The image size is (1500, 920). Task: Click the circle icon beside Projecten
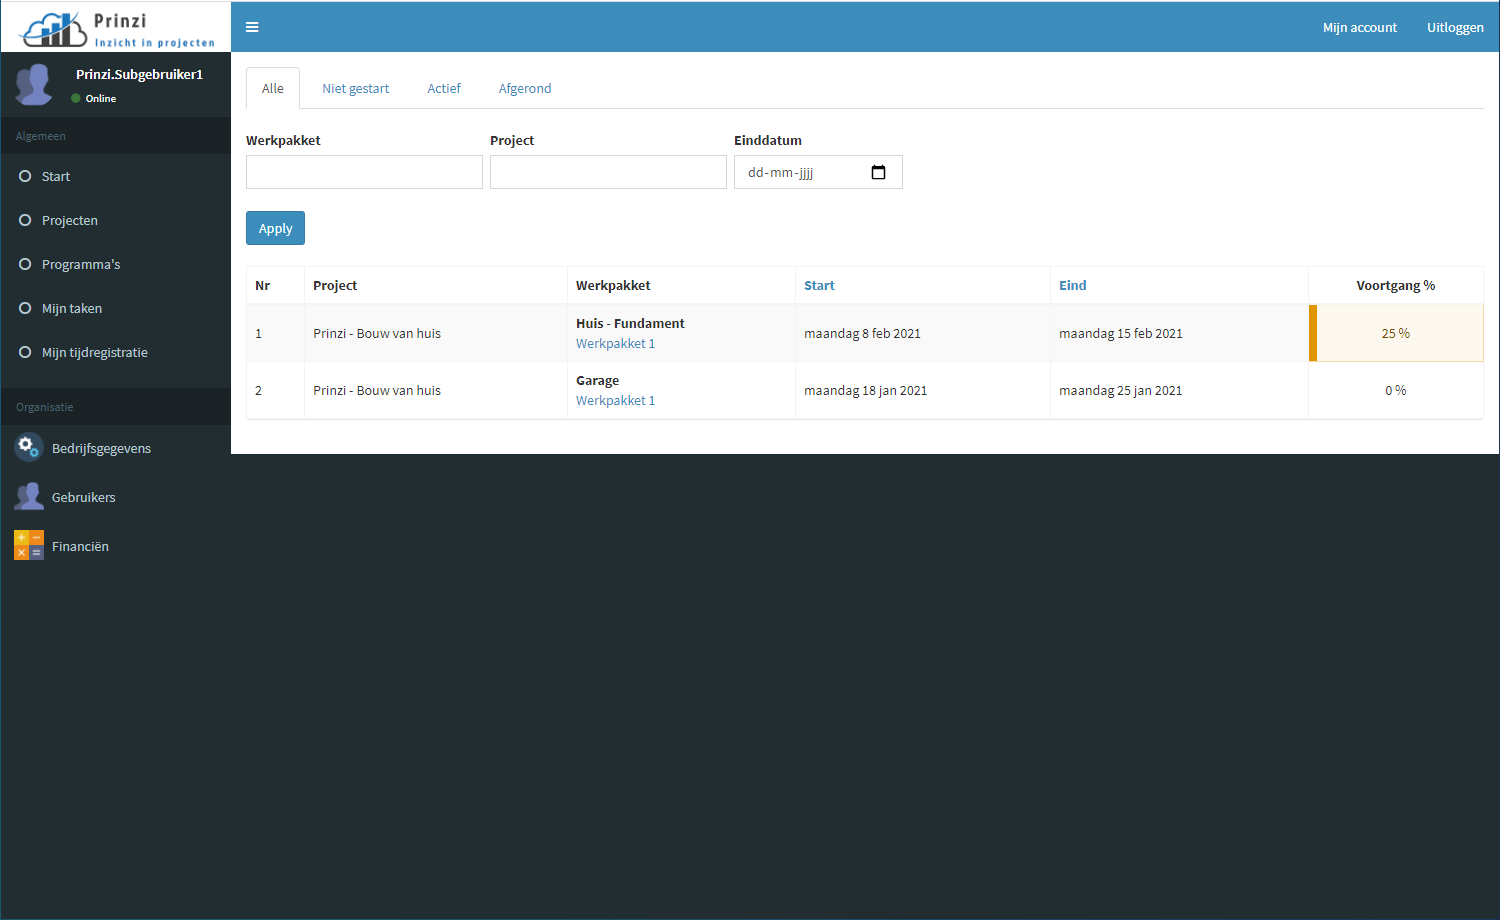coord(25,220)
